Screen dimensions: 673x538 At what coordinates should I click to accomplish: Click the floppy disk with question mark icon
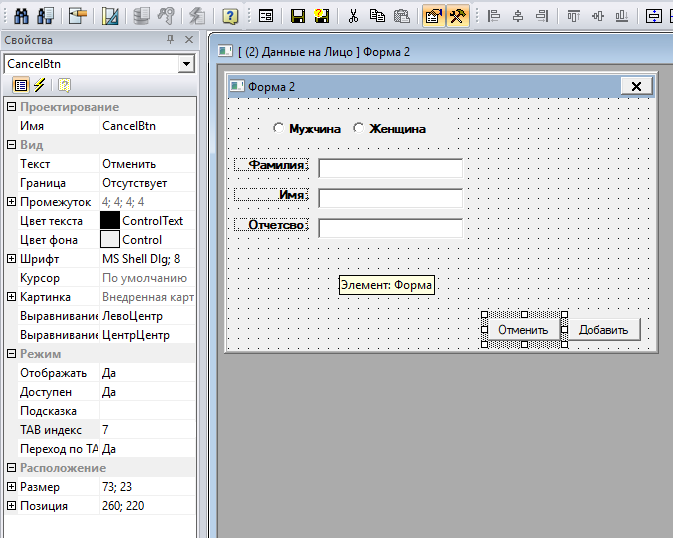coord(321,16)
